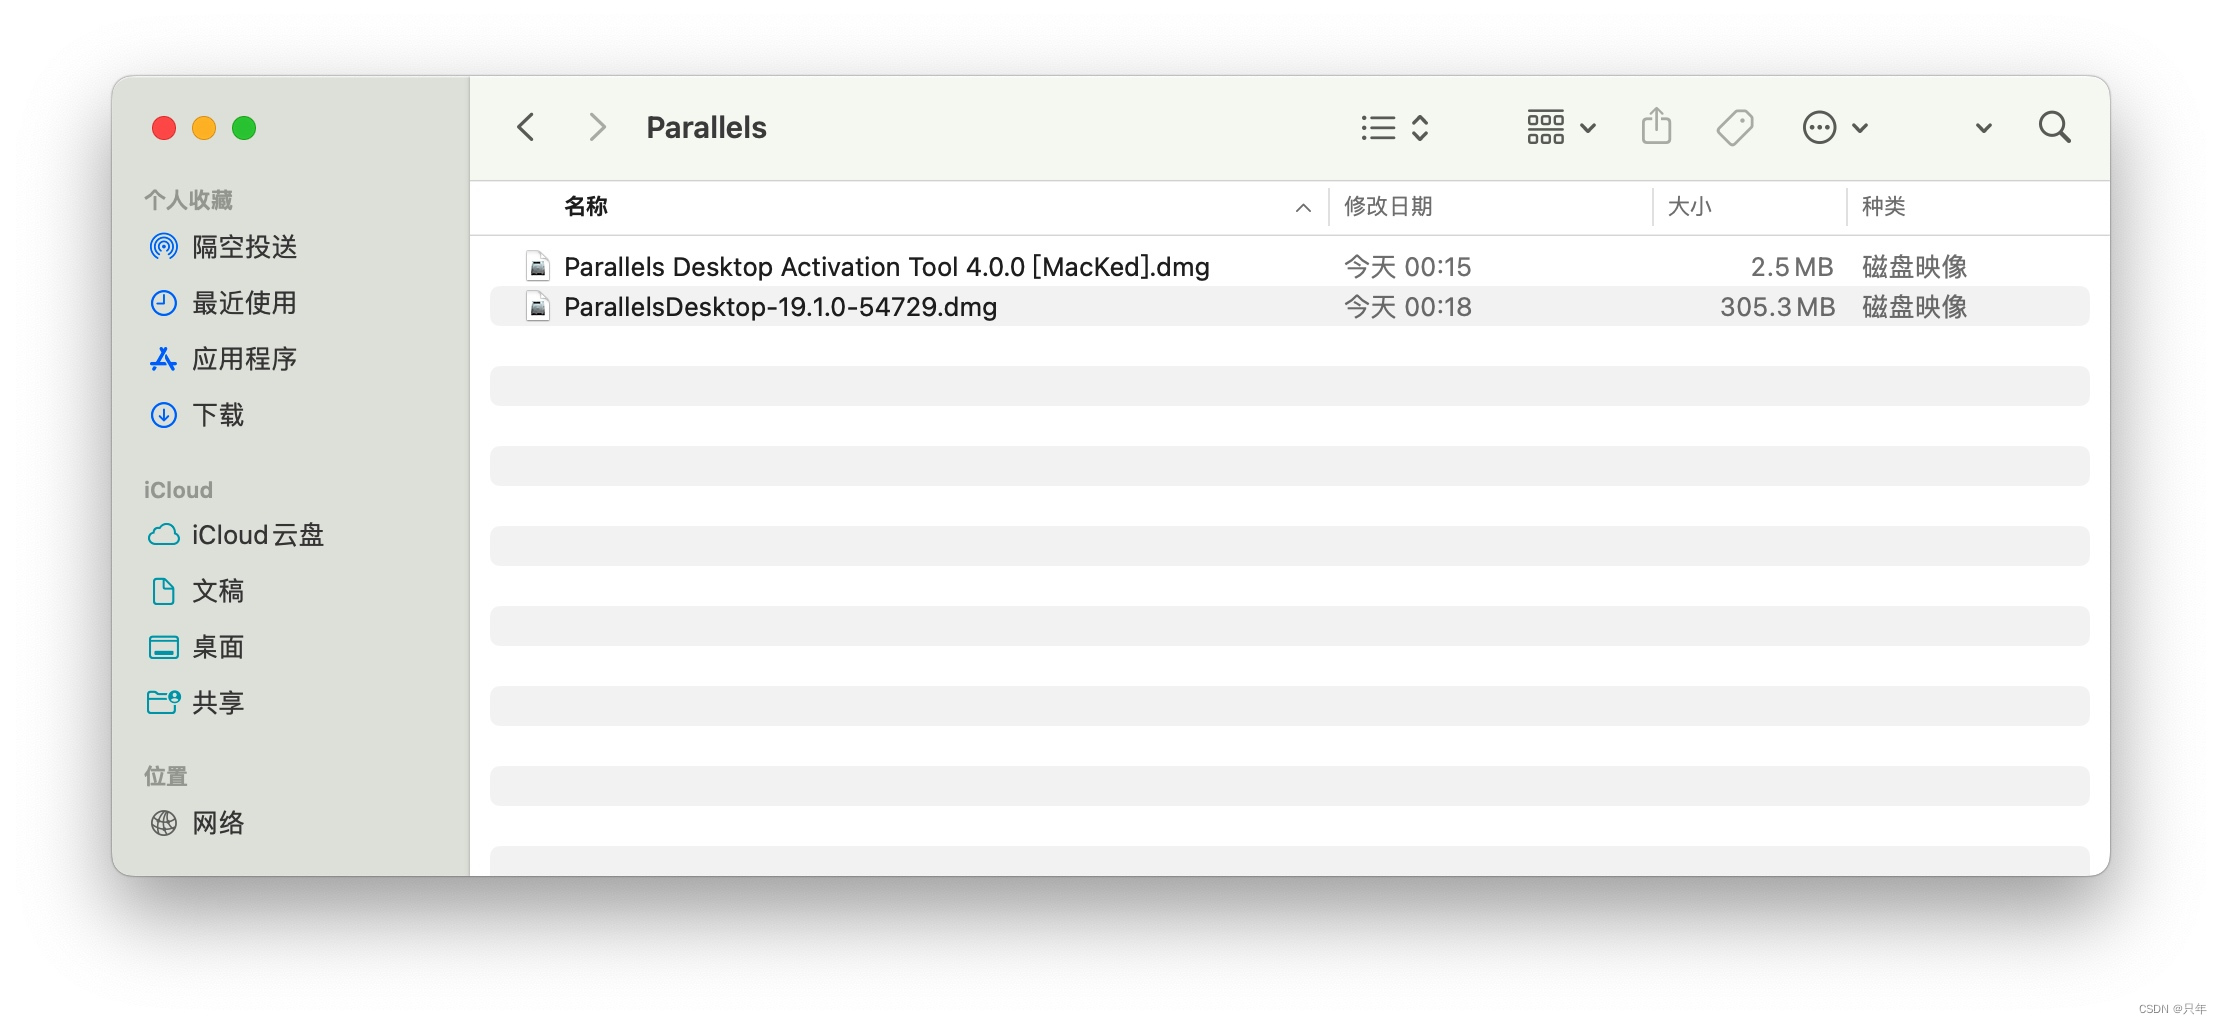Viewport: 2222px width, 1024px height.
Task: Click the Share toolbar icon
Action: coord(1657,127)
